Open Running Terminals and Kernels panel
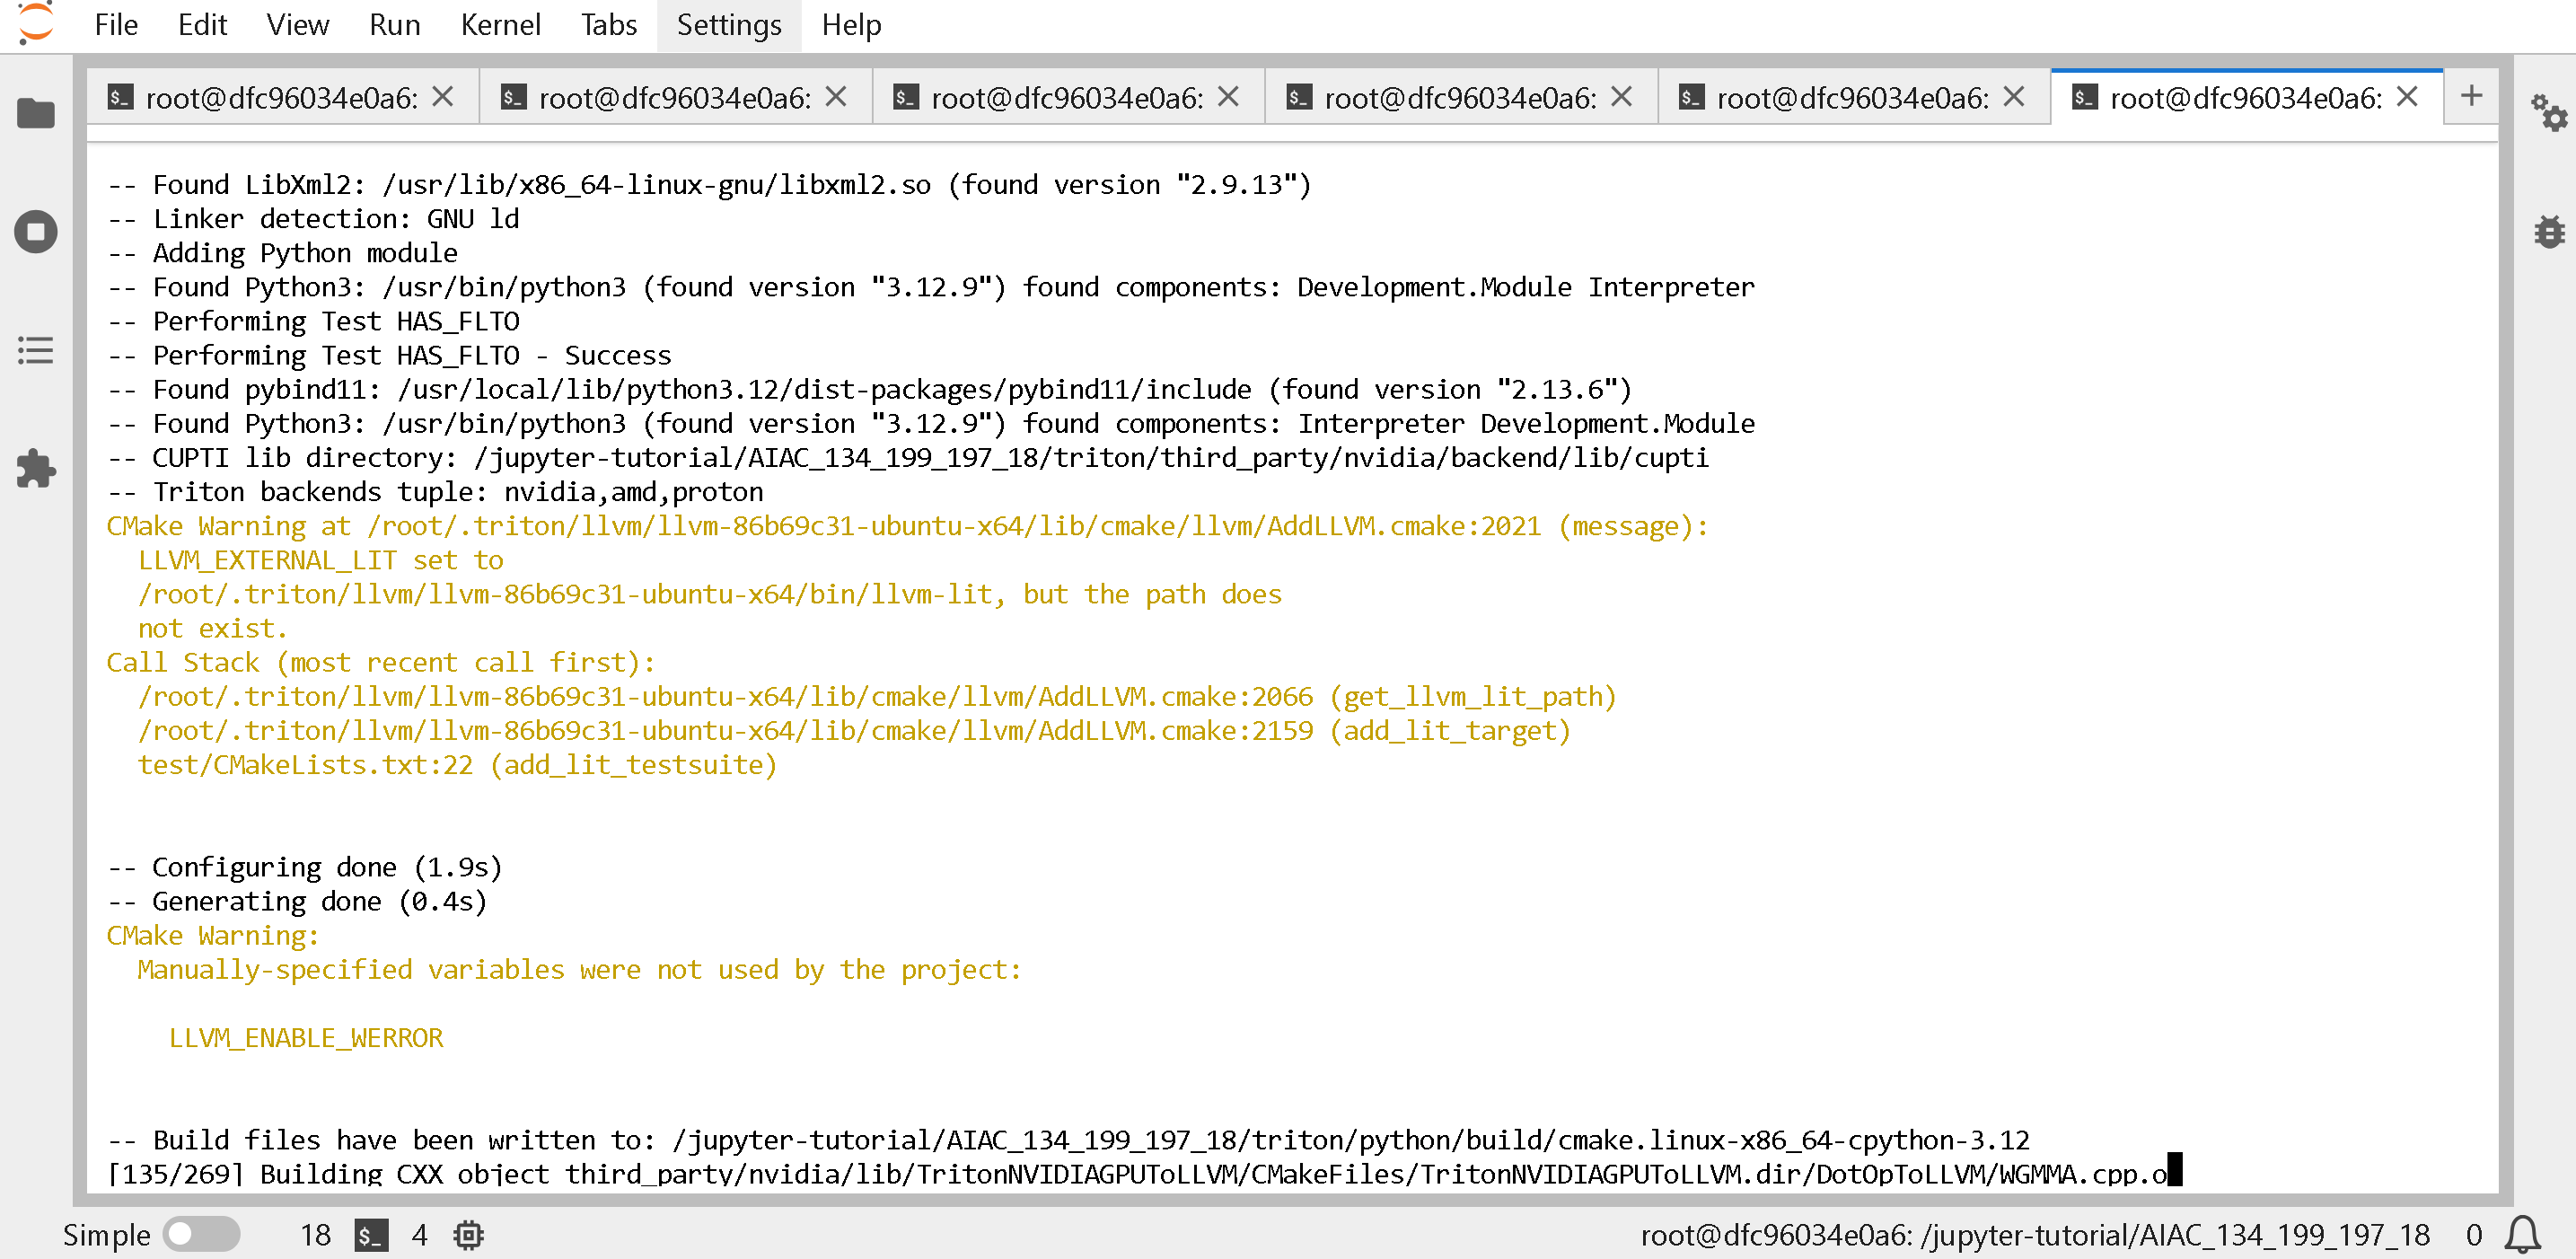This screenshot has height=1259, width=2576. point(36,232)
